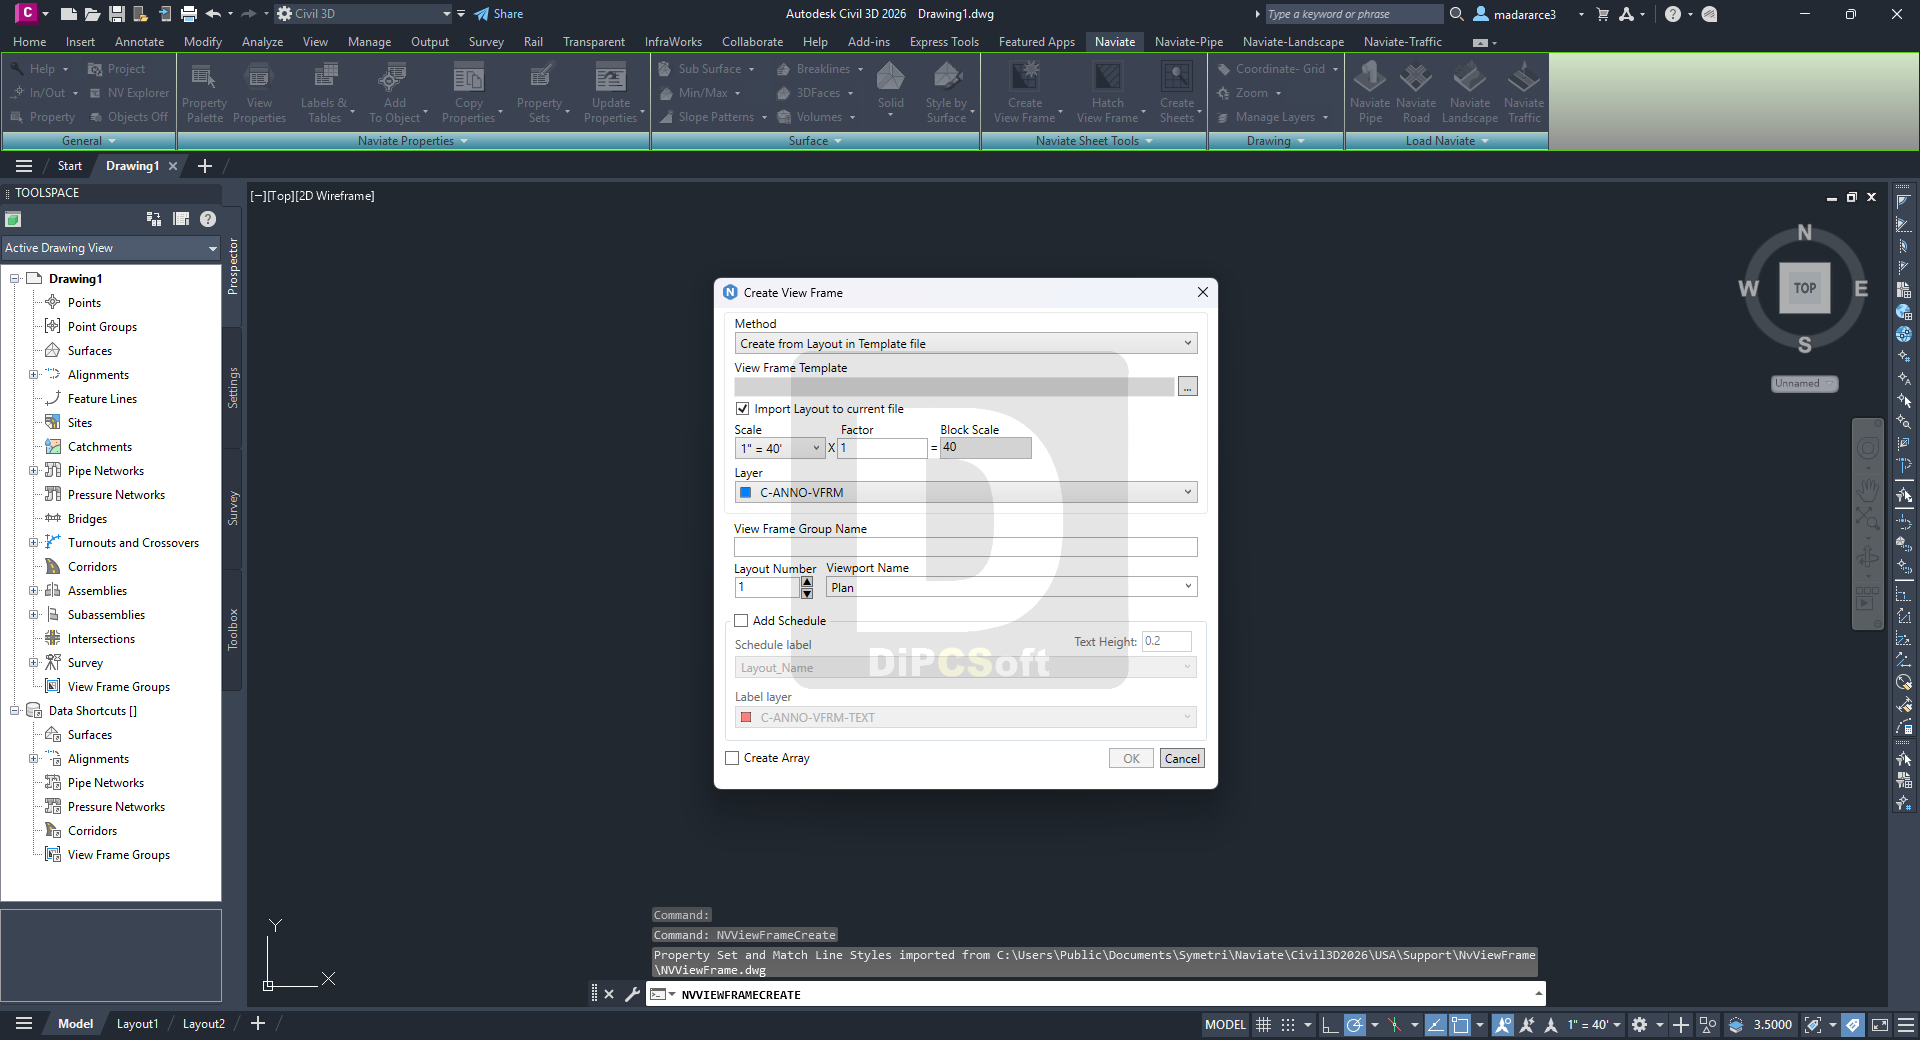
Task: Click the Update Properties tool
Action: point(611,92)
